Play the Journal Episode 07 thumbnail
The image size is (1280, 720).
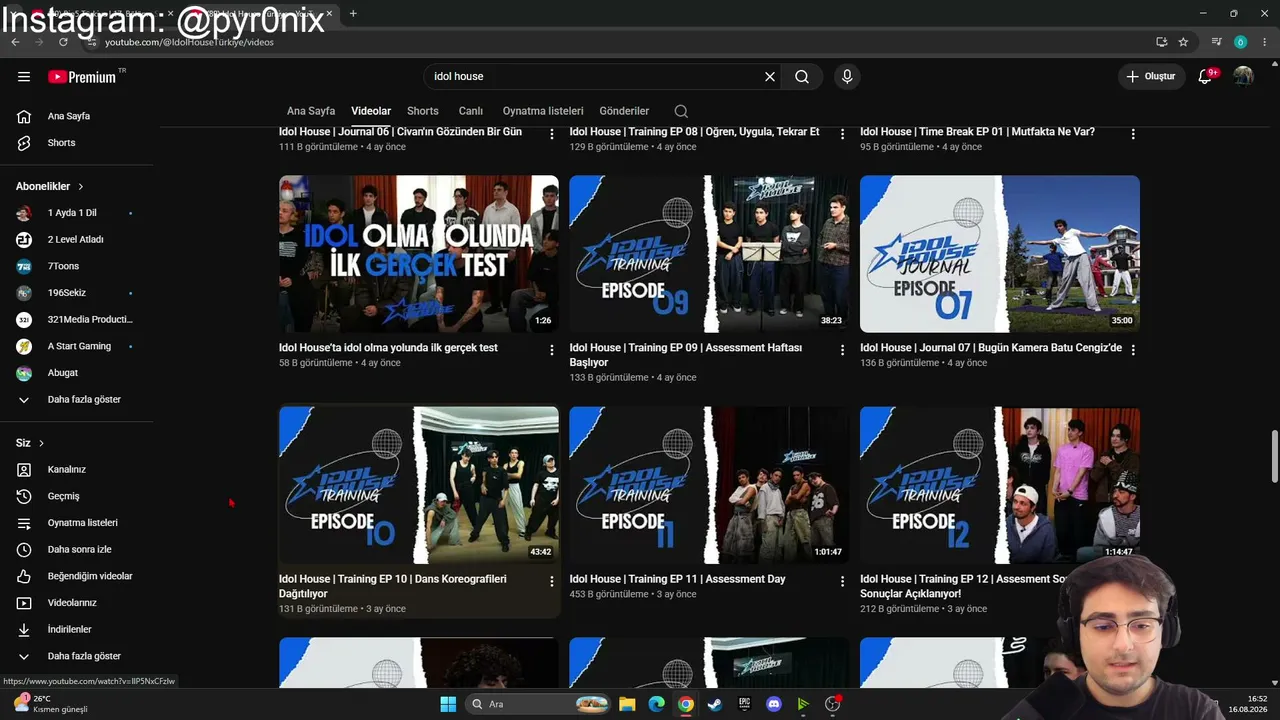point(1000,254)
